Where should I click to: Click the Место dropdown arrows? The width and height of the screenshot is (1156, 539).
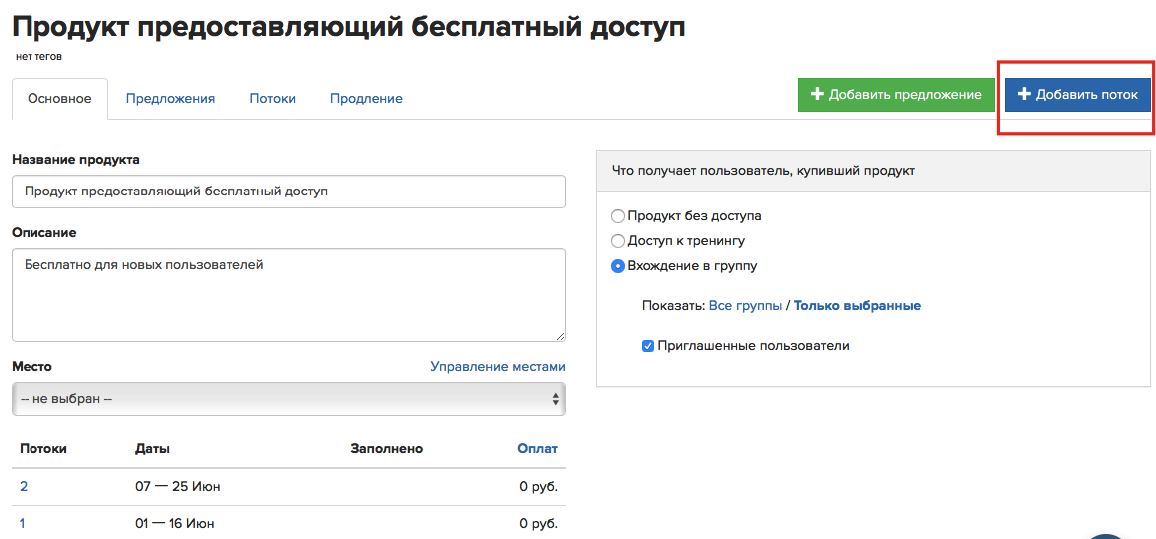coord(555,399)
